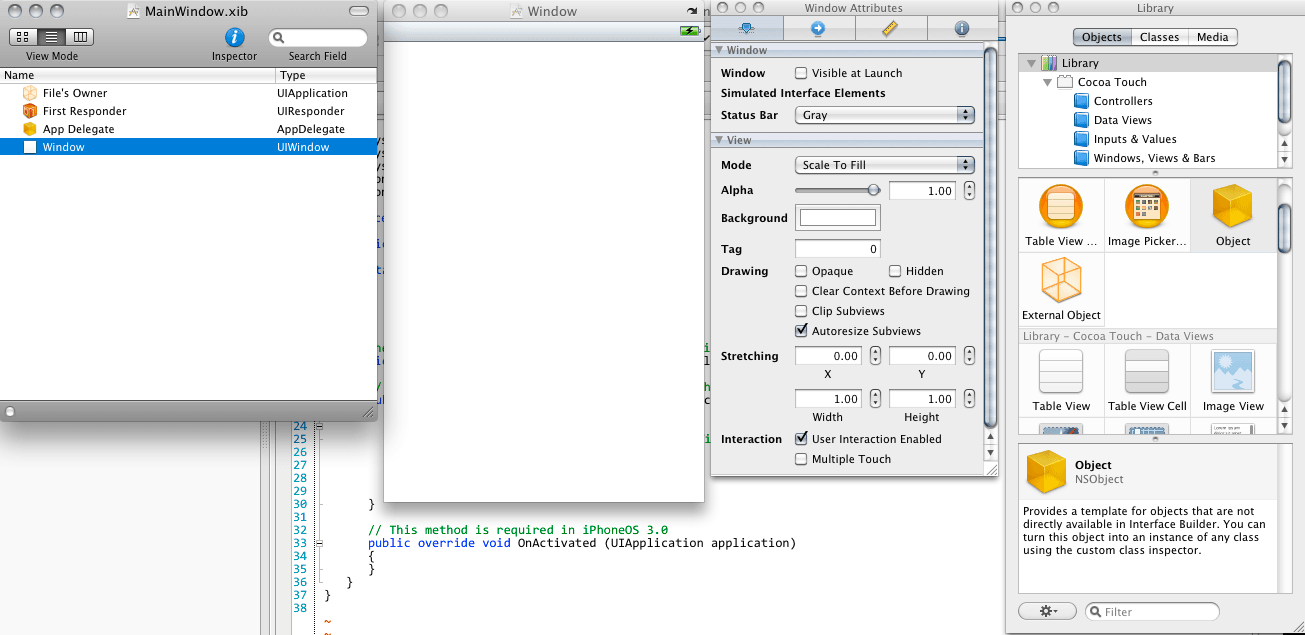Open the Mode Scale To Fill dropdown

[x=885, y=165]
